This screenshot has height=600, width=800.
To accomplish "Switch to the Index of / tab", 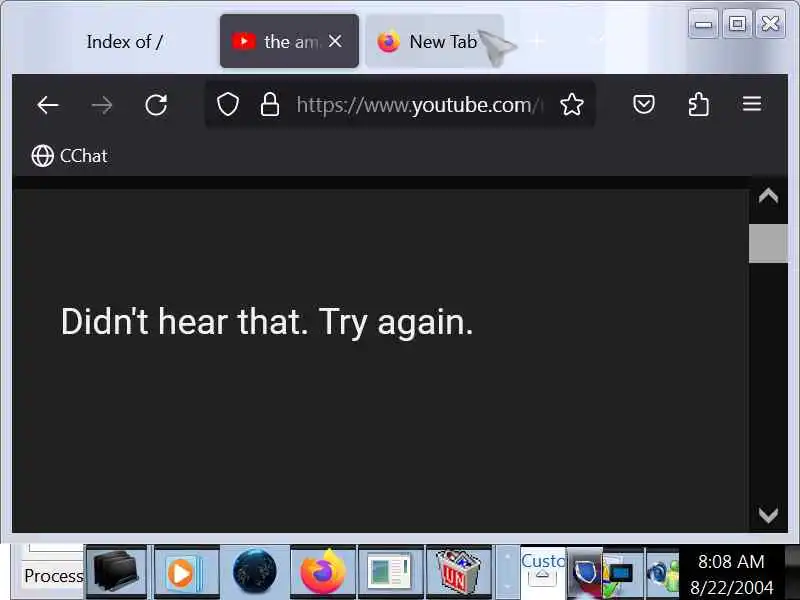I will point(124,41).
